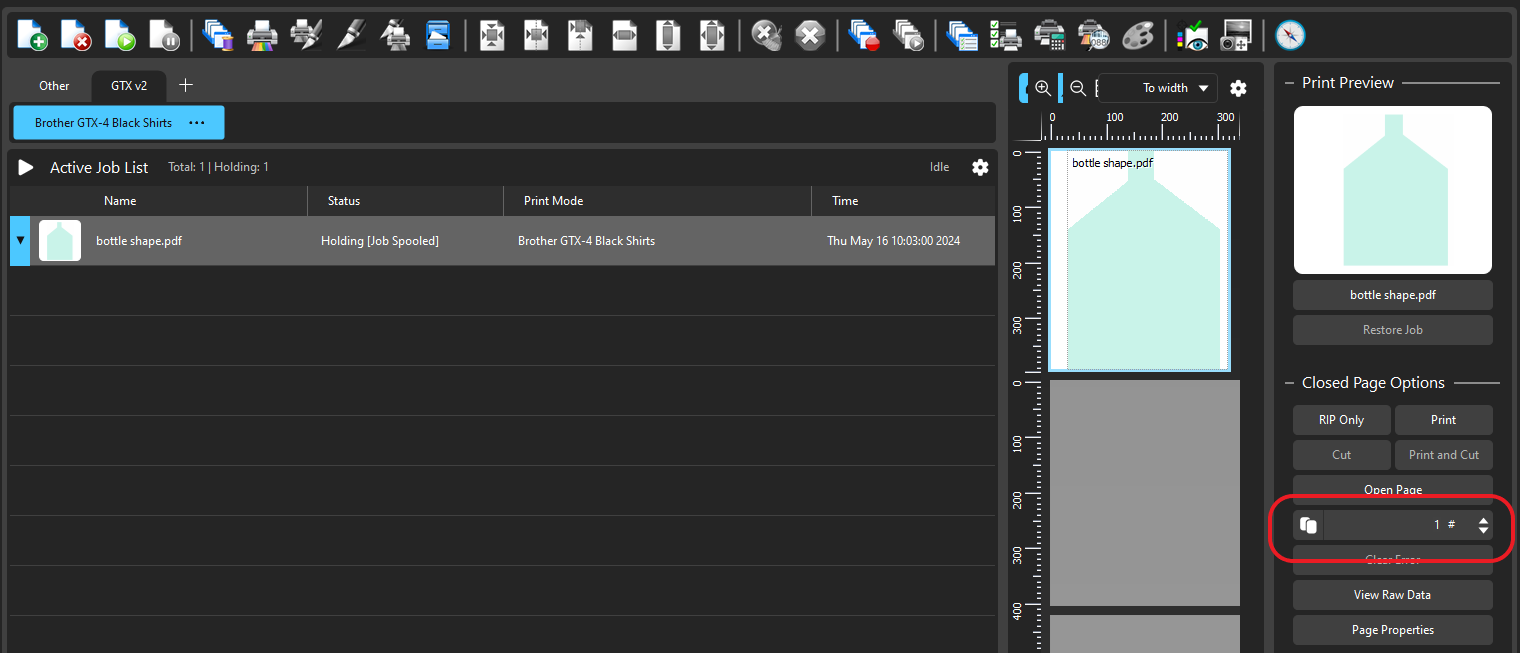Zoom in on the page preview

point(1043,88)
